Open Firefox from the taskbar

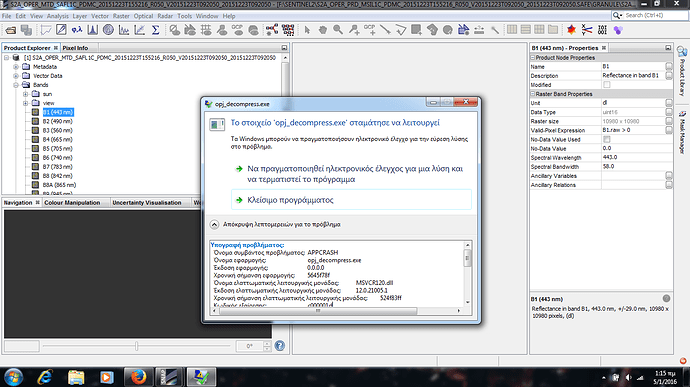[138, 377]
